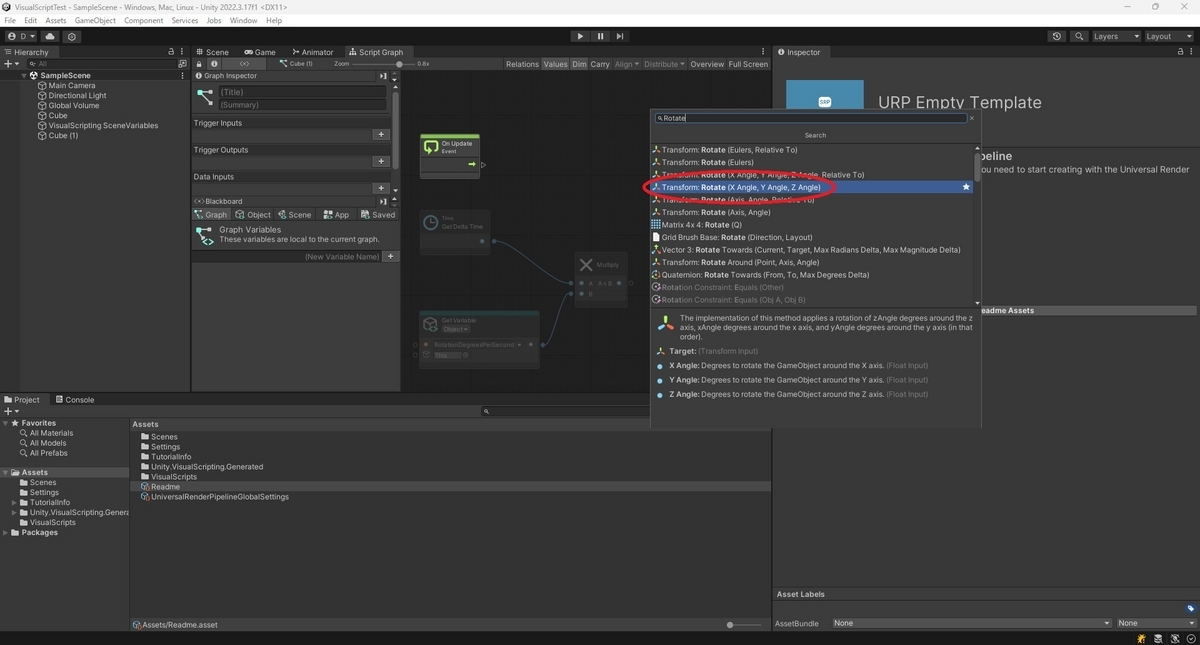The width and height of the screenshot is (1200, 645).
Task: Toggle the Graph Inspector info button
Action: pos(214,64)
